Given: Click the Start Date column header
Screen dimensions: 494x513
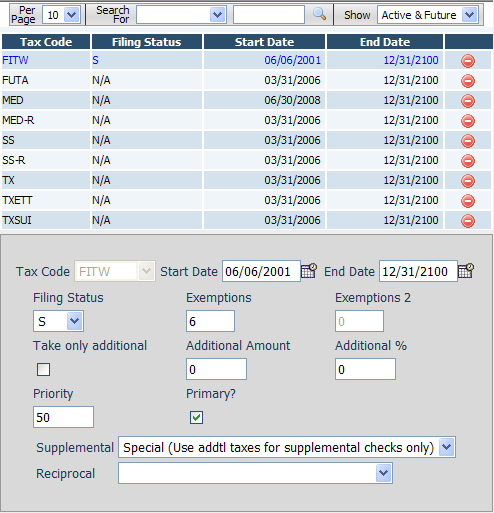Looking at the screenshot, I should 264,42.
